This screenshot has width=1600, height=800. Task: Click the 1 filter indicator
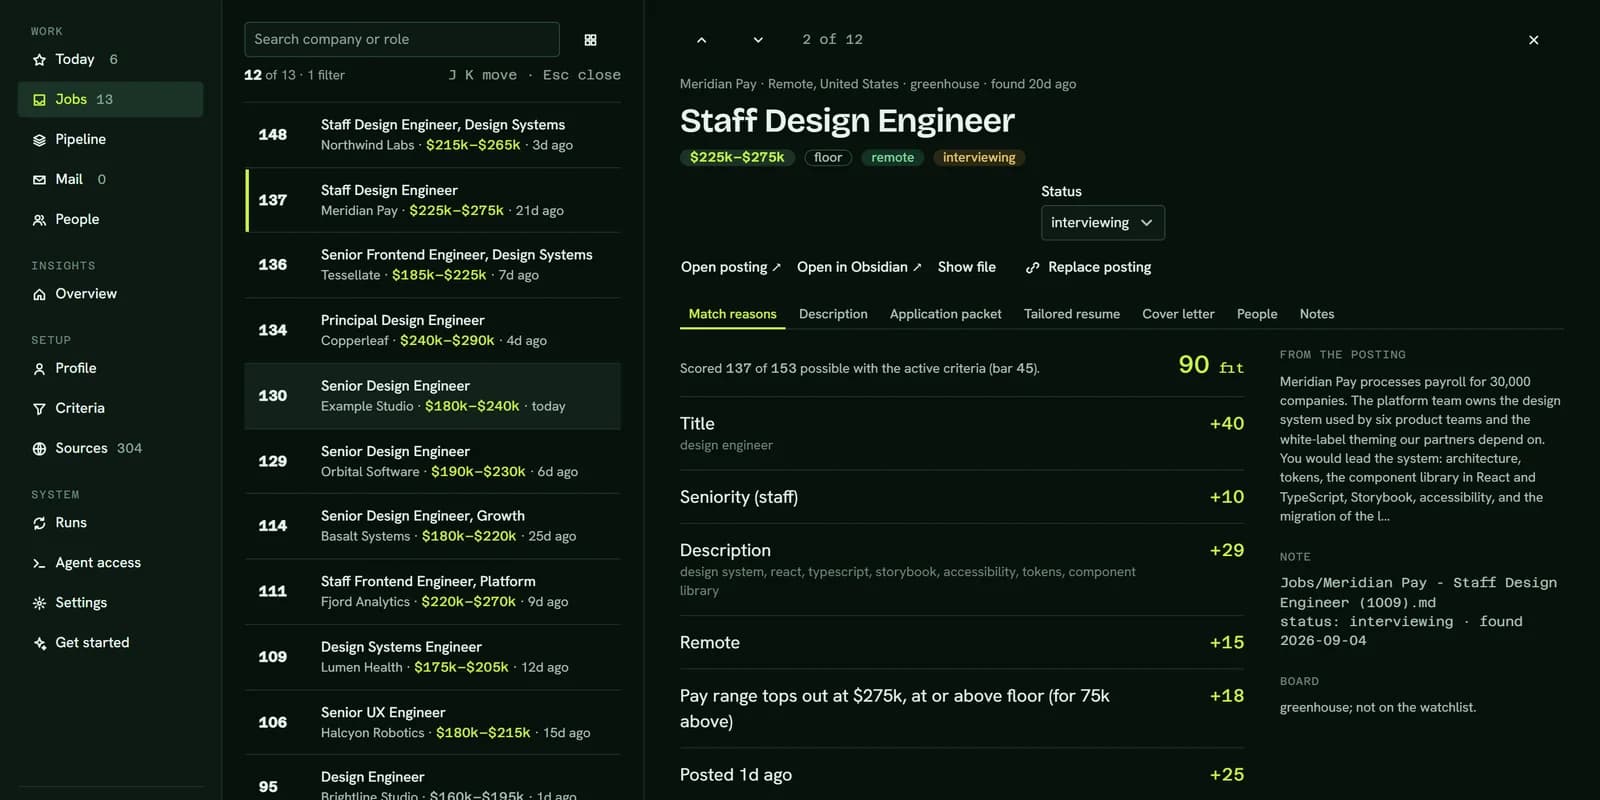coord(326,75)
